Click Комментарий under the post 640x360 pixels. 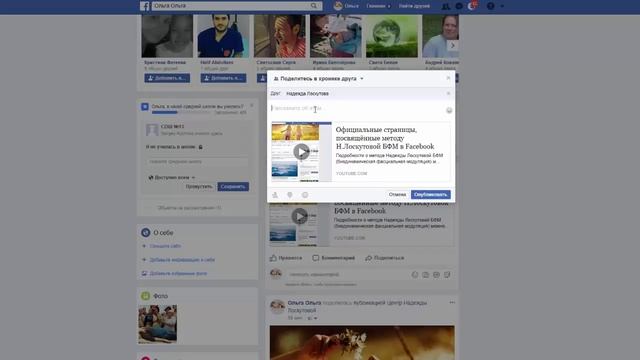click(333, 258)
